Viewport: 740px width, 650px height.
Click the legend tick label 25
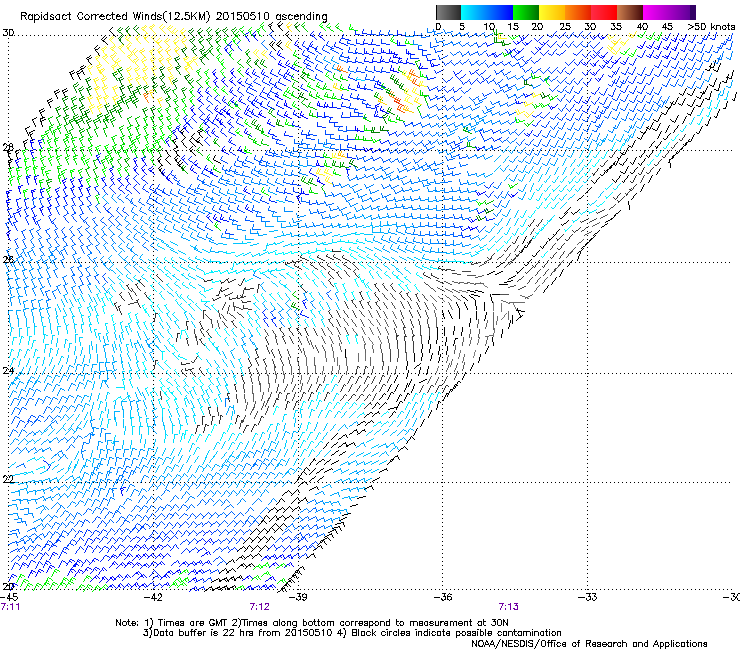[564, 26]
